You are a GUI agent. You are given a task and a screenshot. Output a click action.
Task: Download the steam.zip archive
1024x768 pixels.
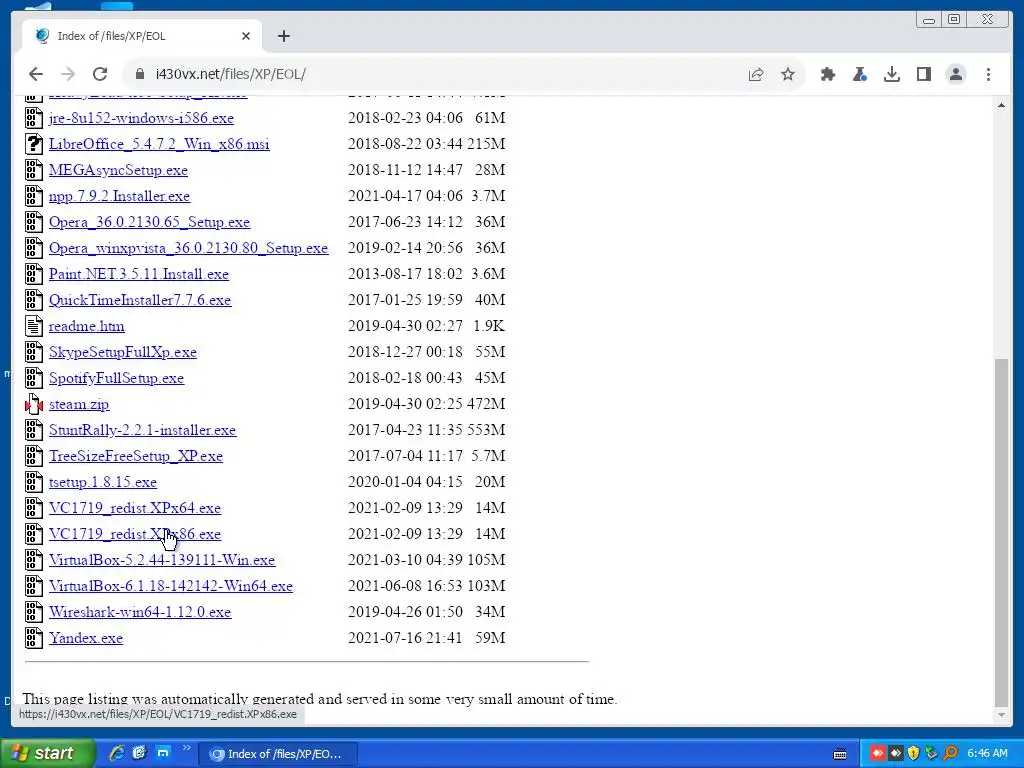click(79, 404)
